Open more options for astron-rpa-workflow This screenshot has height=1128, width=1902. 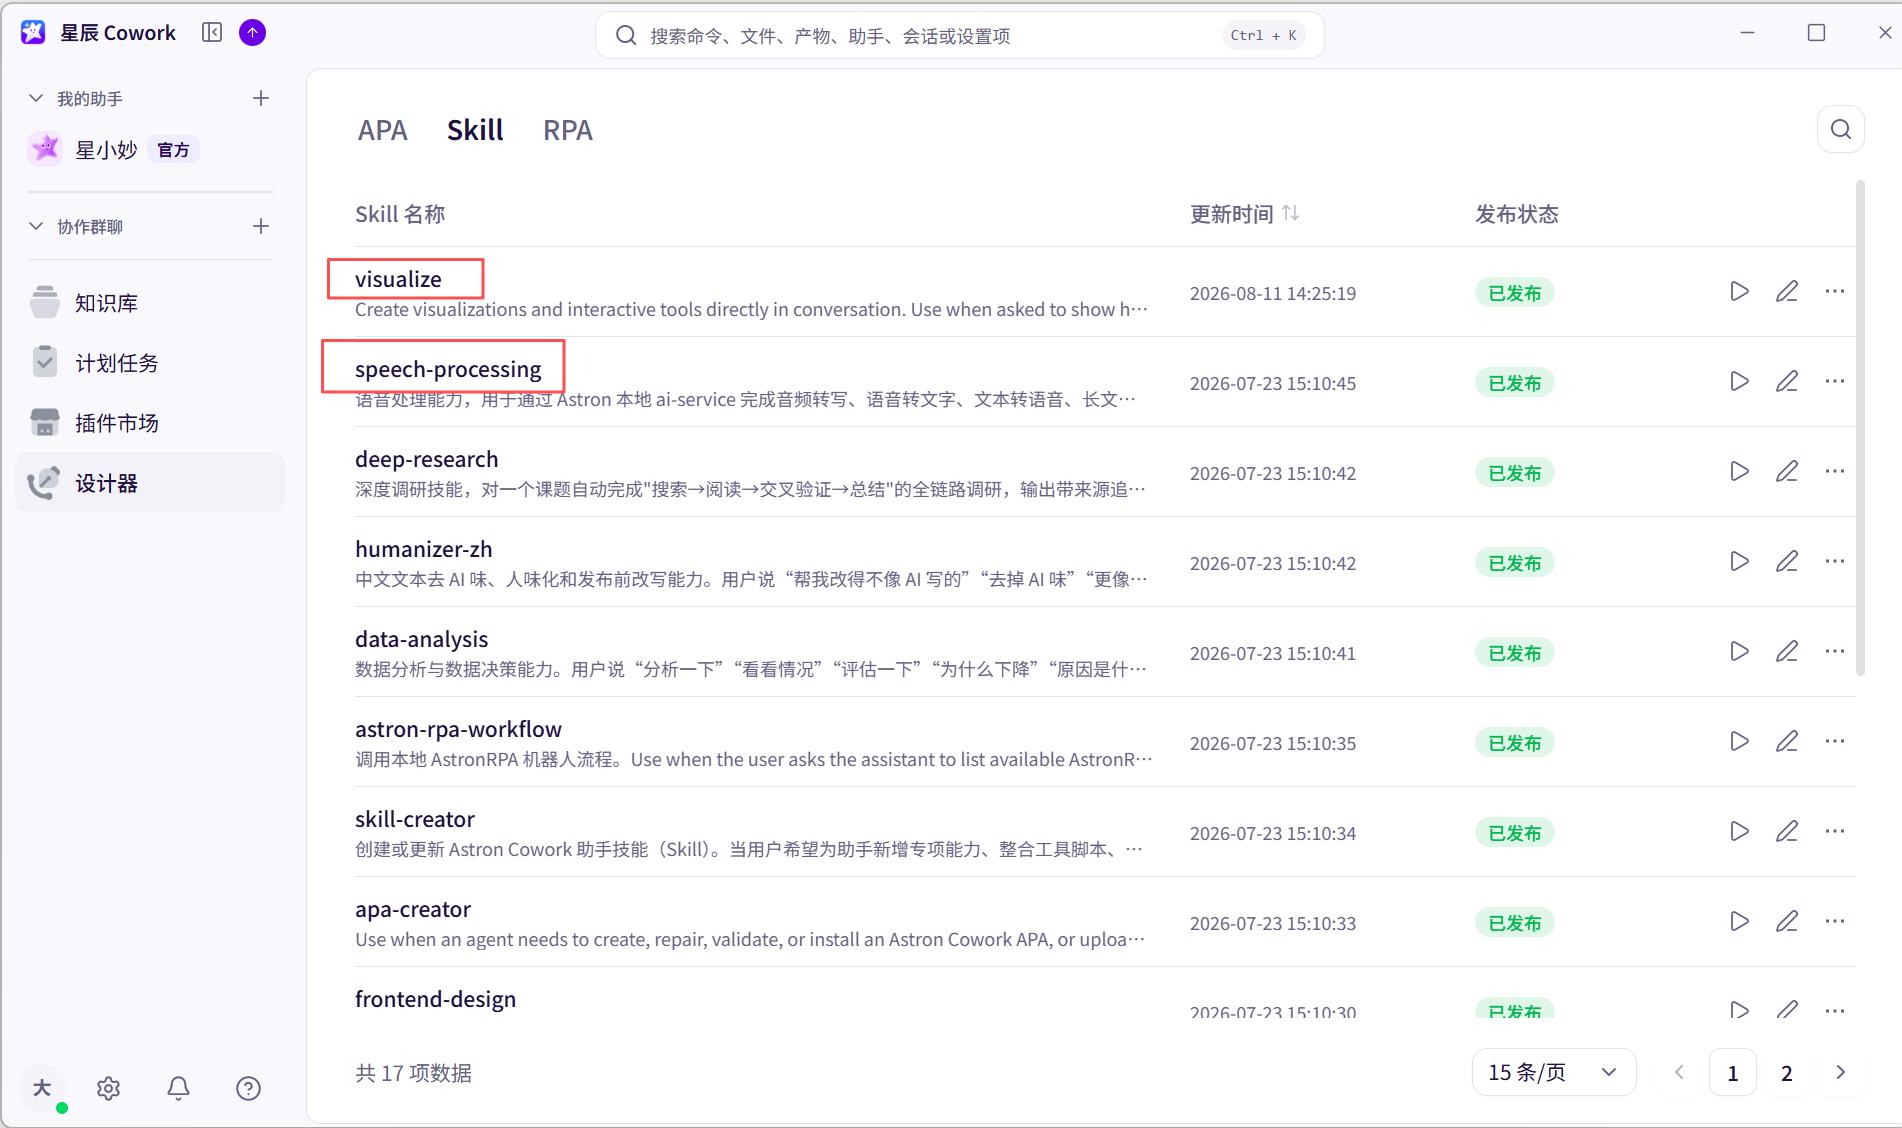click(x=1834, y=741)
